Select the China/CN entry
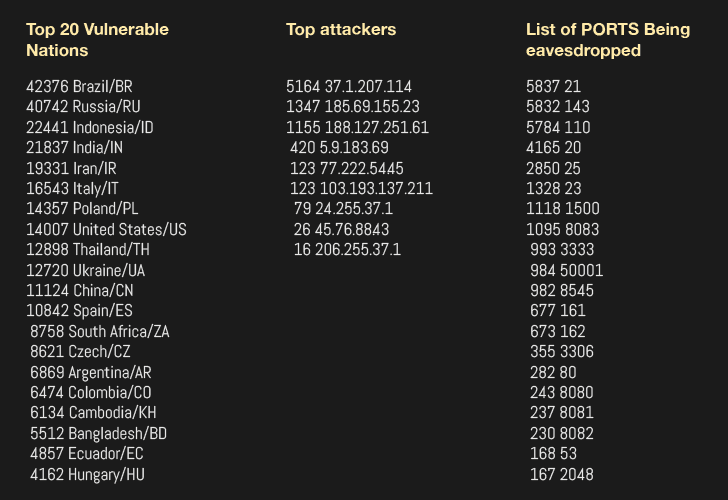 point(81,290)
